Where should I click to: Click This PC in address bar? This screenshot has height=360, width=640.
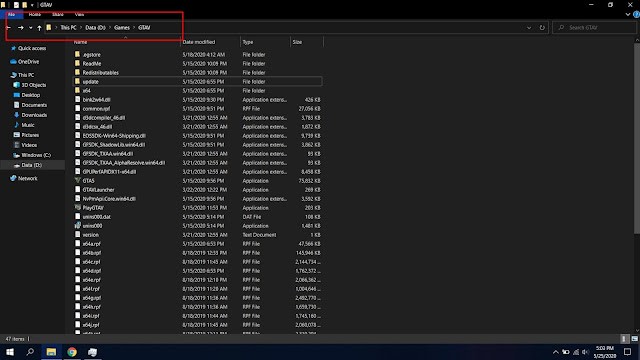68,27
